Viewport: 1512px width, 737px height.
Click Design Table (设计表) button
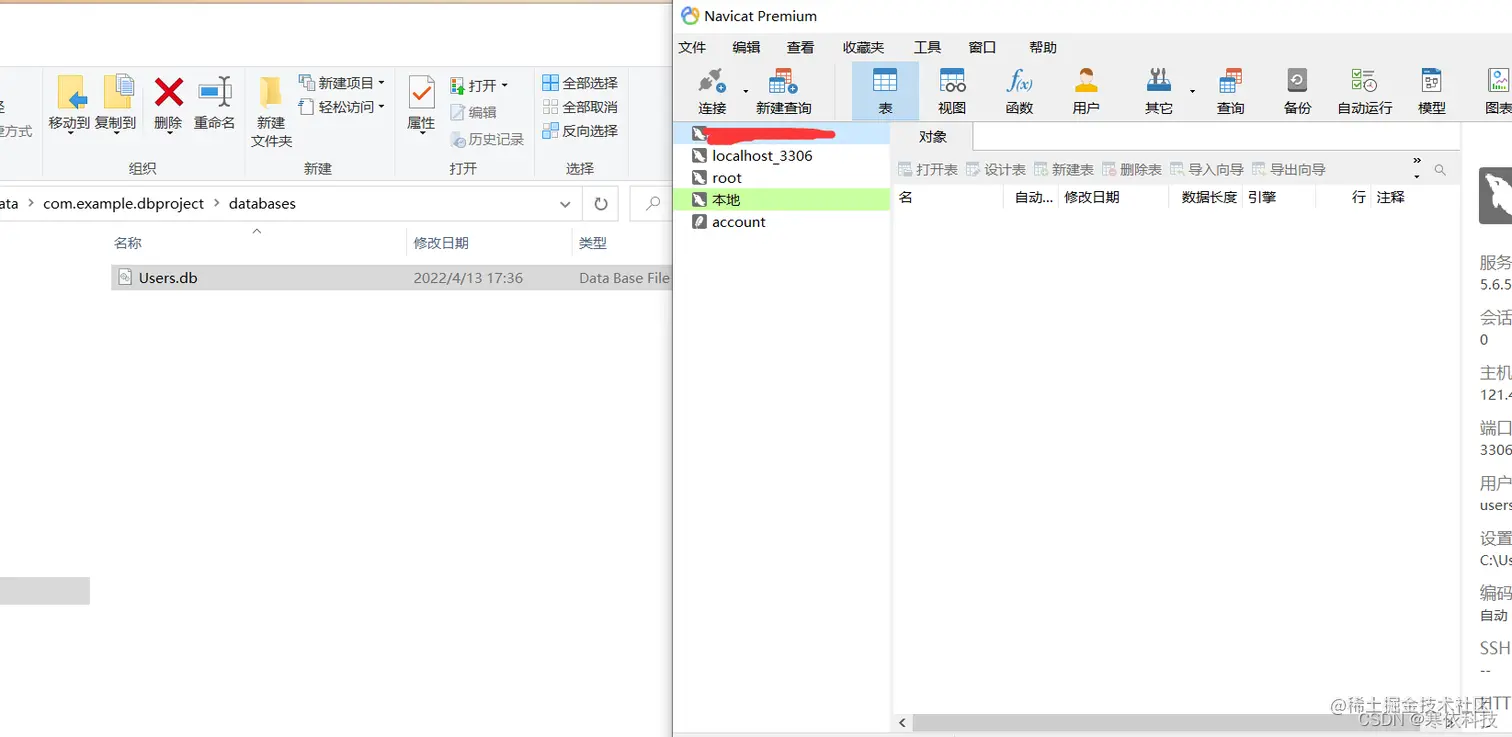996,170
